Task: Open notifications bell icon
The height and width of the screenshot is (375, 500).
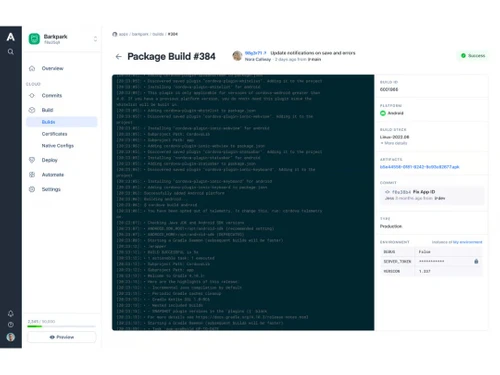Action: [11, 313]
